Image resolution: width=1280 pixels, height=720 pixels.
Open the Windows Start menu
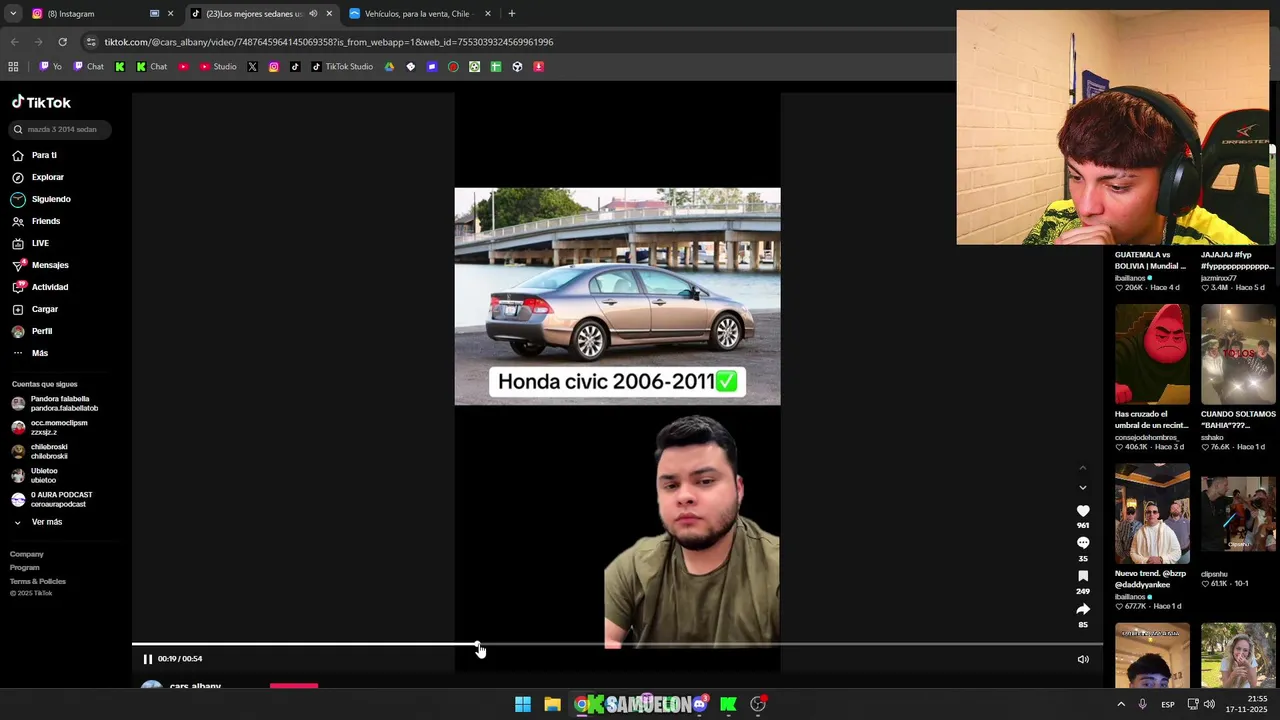523,704
